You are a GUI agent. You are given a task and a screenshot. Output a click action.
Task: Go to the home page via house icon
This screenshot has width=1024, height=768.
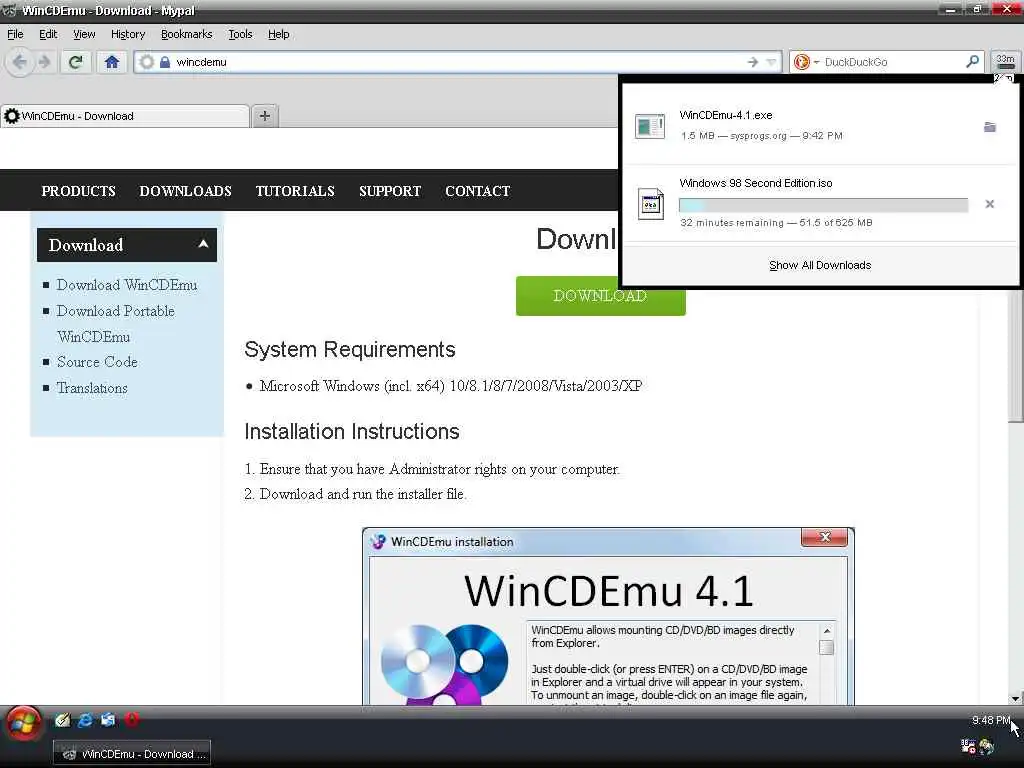click(112, 62)
